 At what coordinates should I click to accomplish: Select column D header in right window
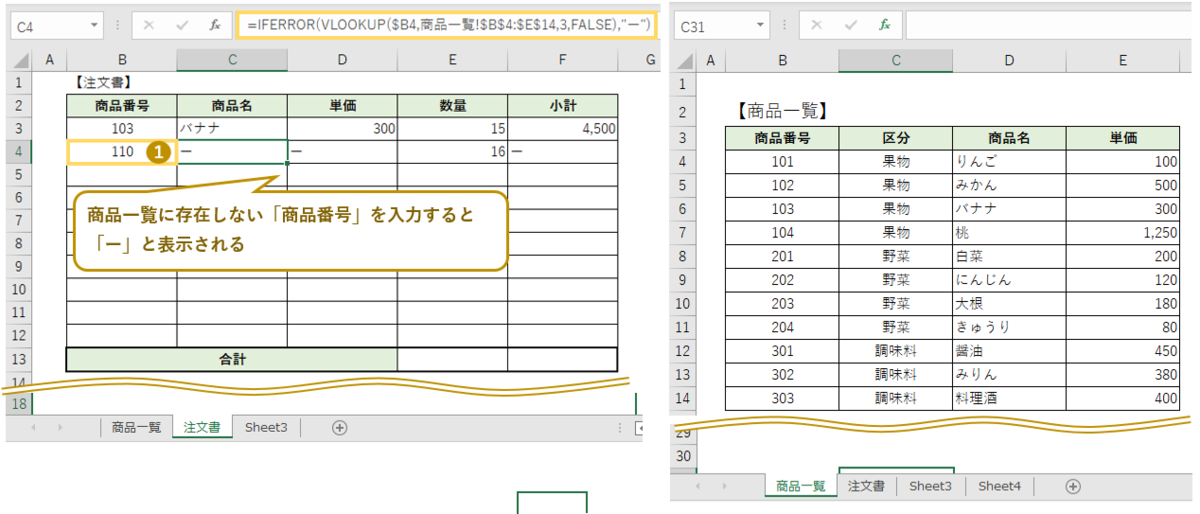[x=1009, y=61]
